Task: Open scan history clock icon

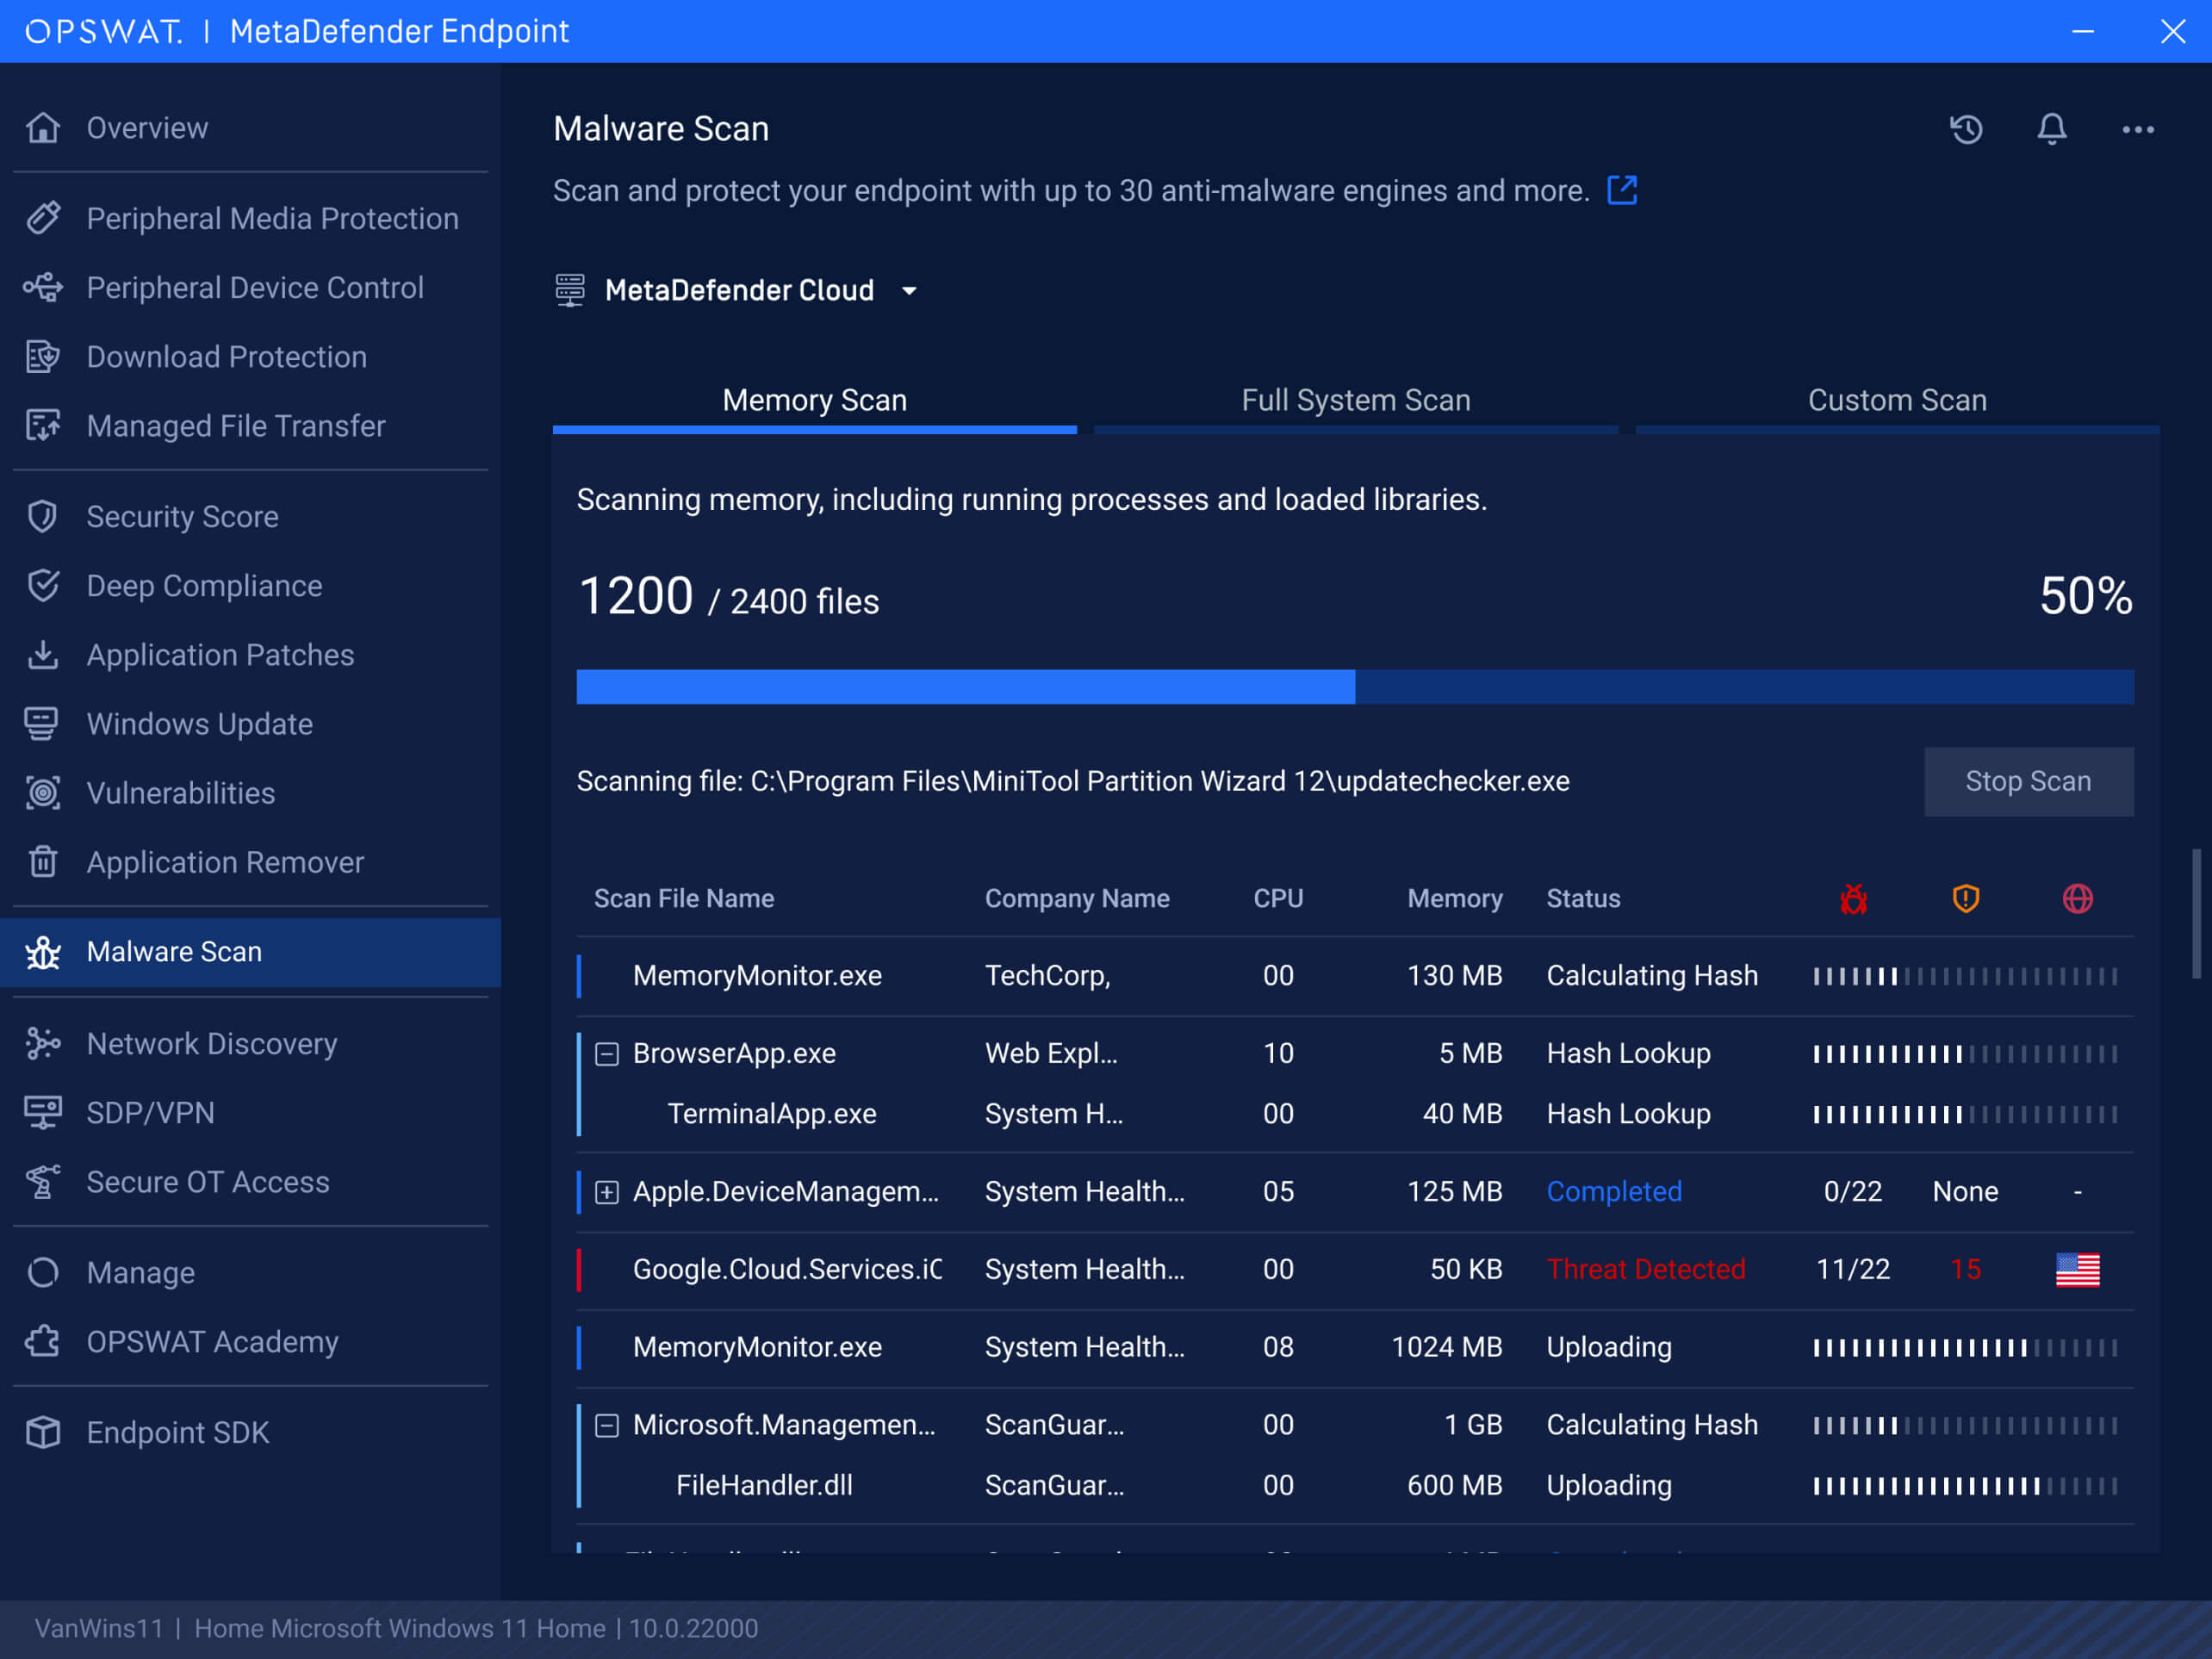Action: pyautogui.click(x=1966, y=129)
